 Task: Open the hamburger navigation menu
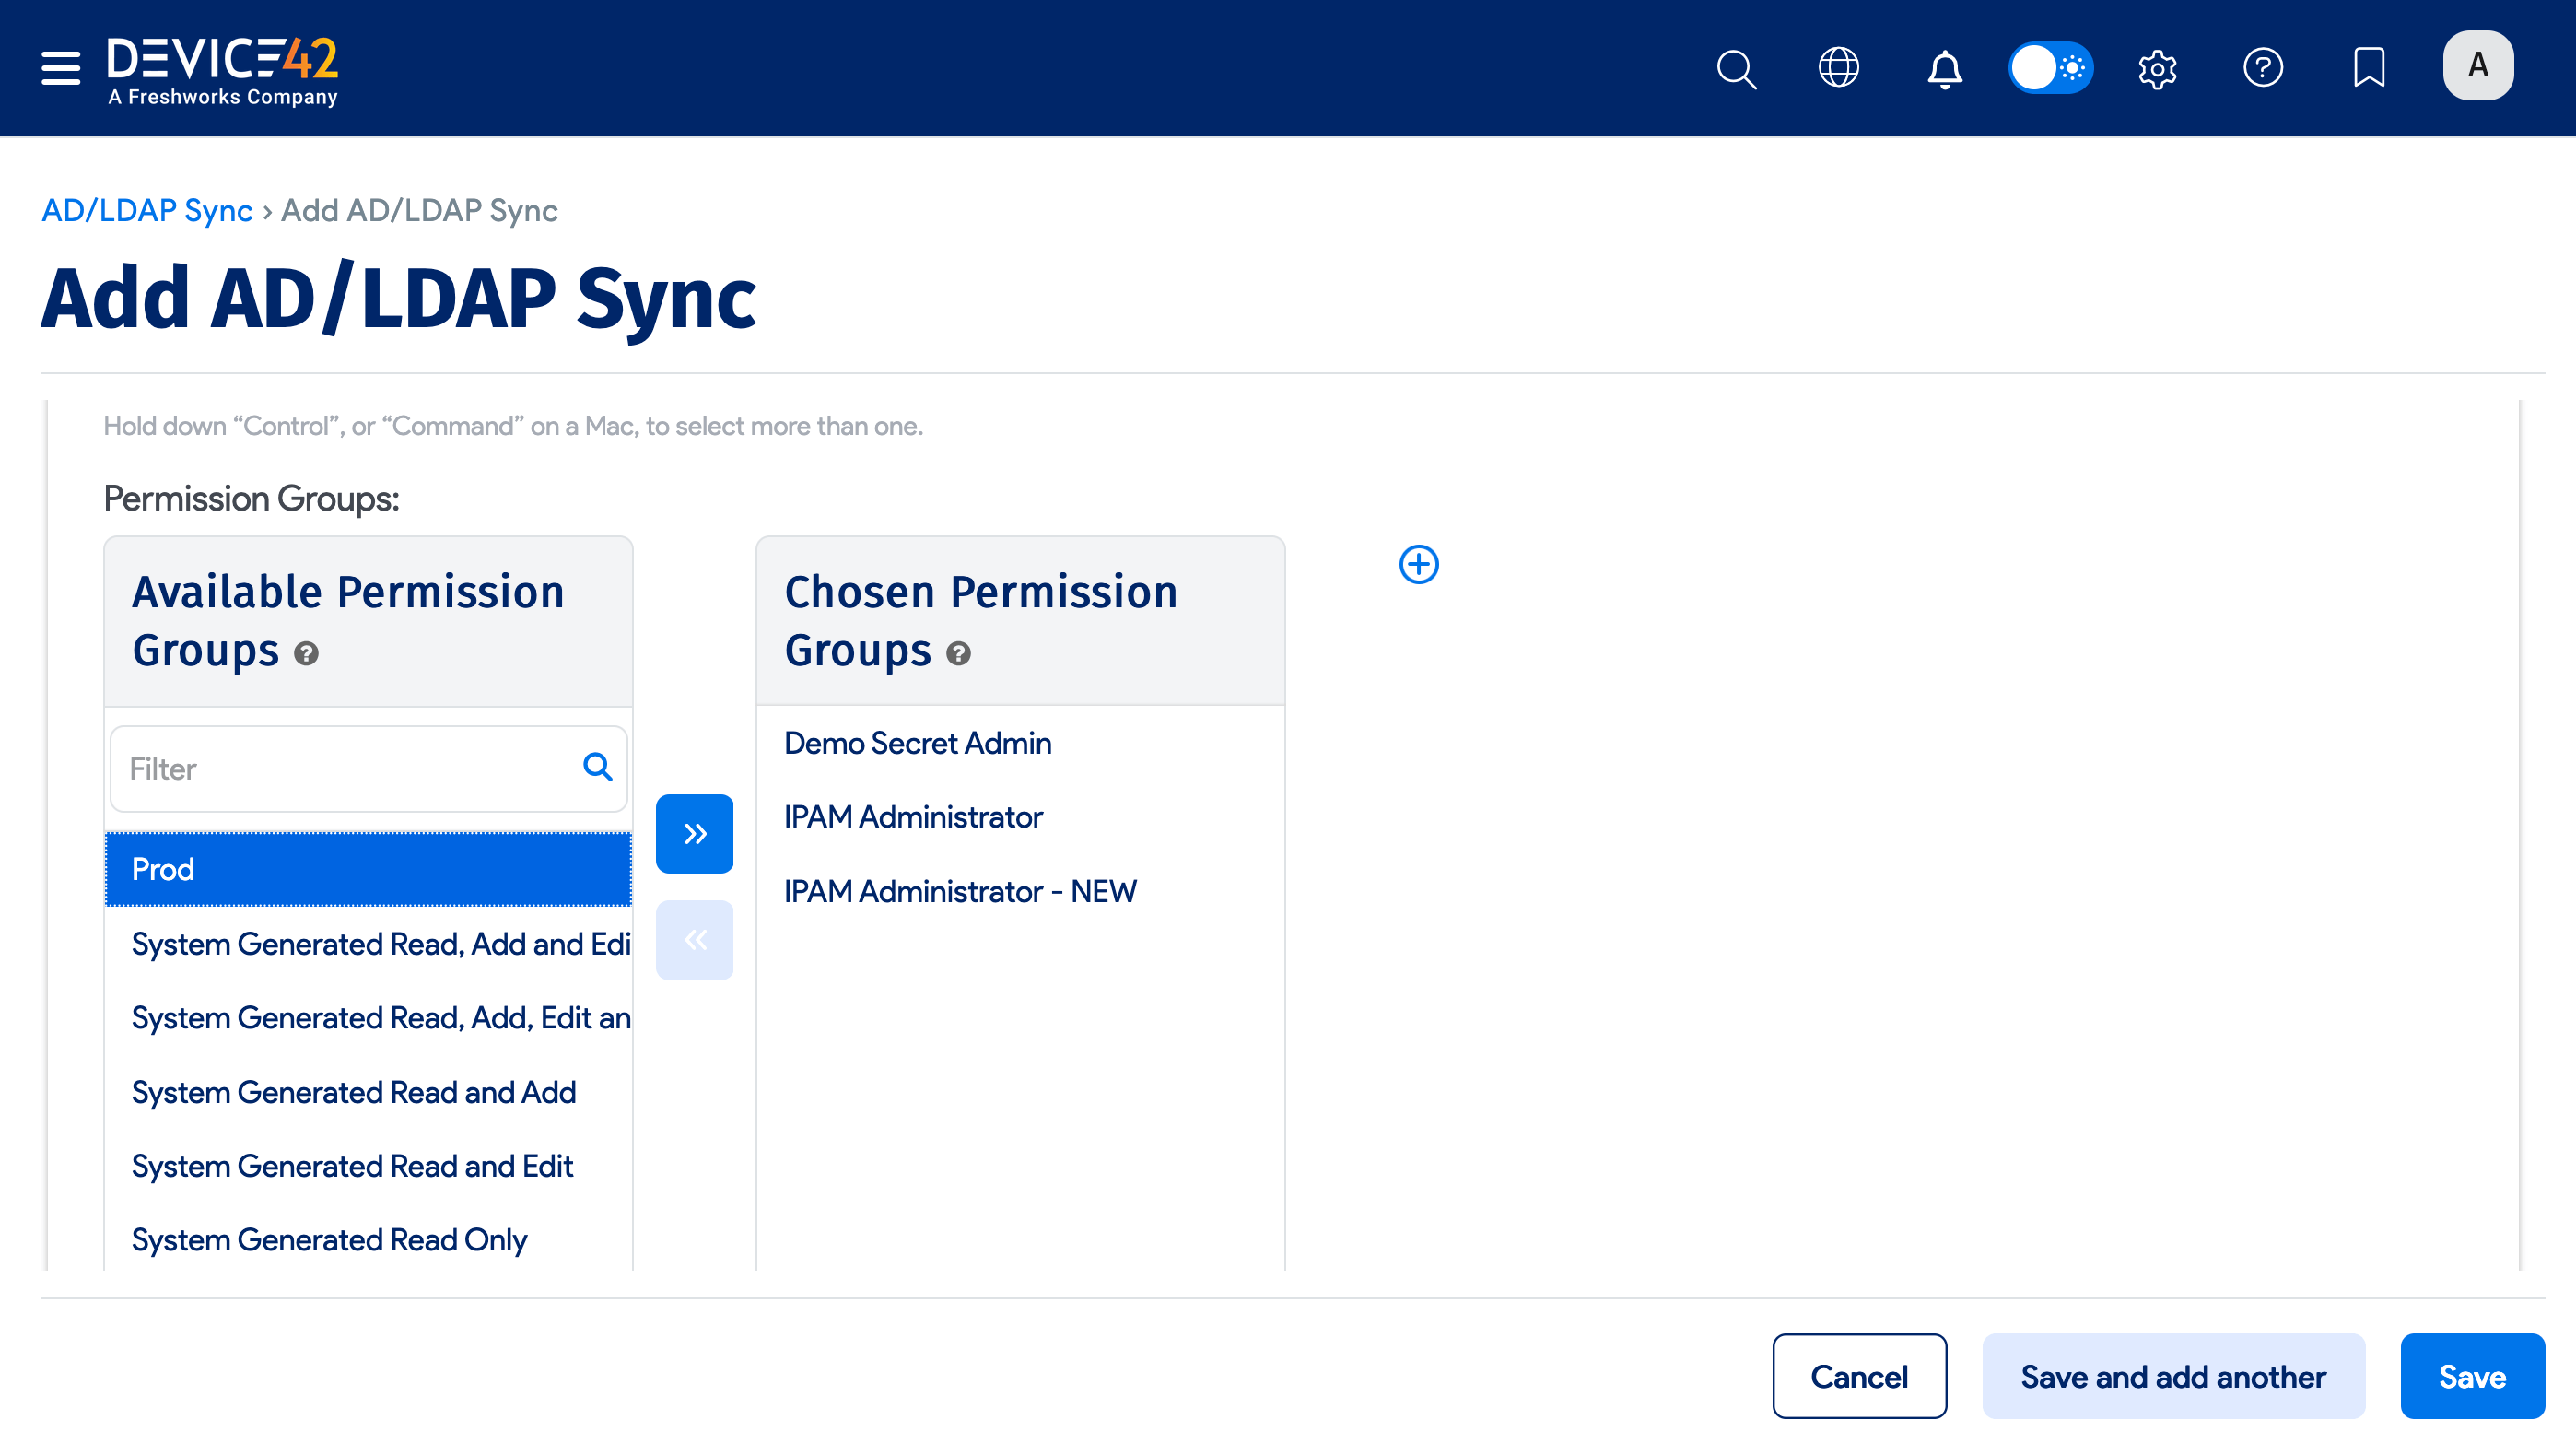59,68
